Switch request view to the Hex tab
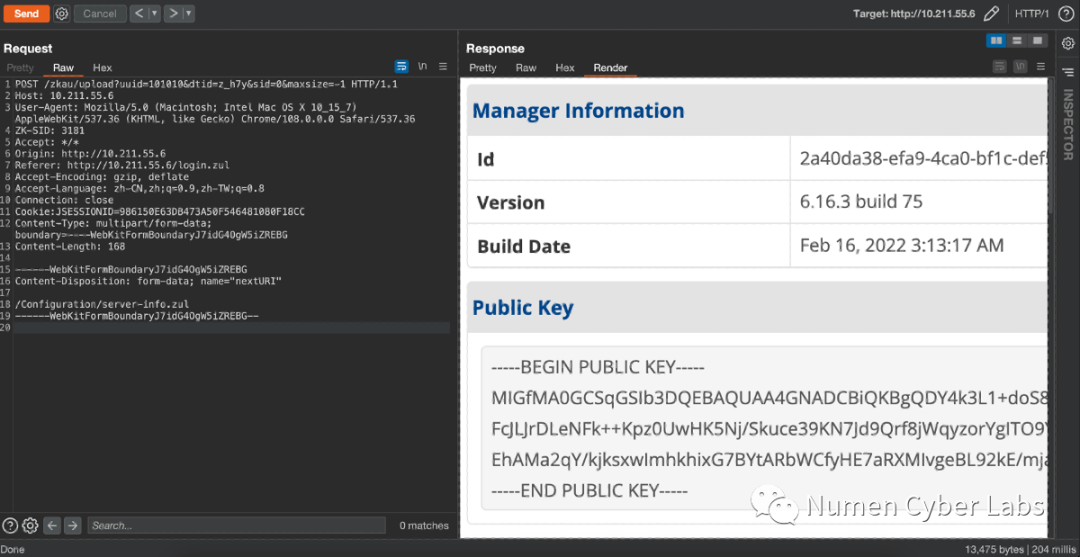 (102, 68)
